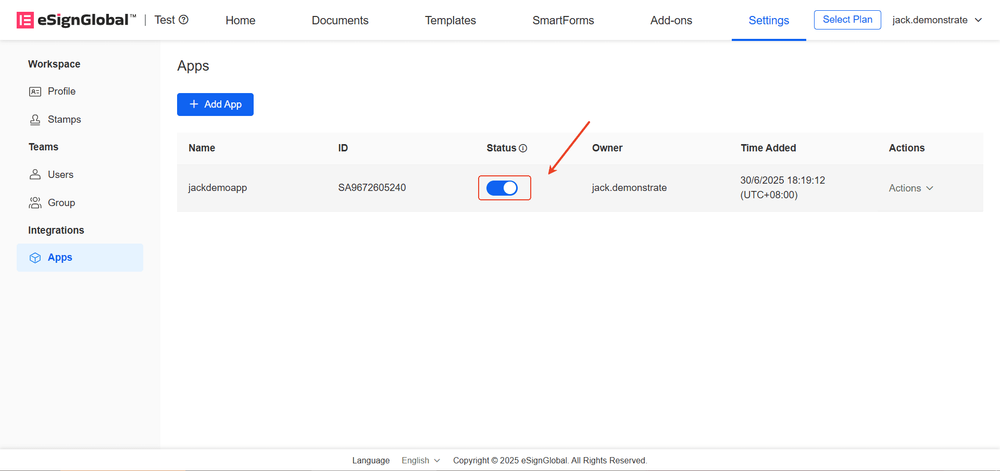Click the Stamps icon in sidebar

35,119
